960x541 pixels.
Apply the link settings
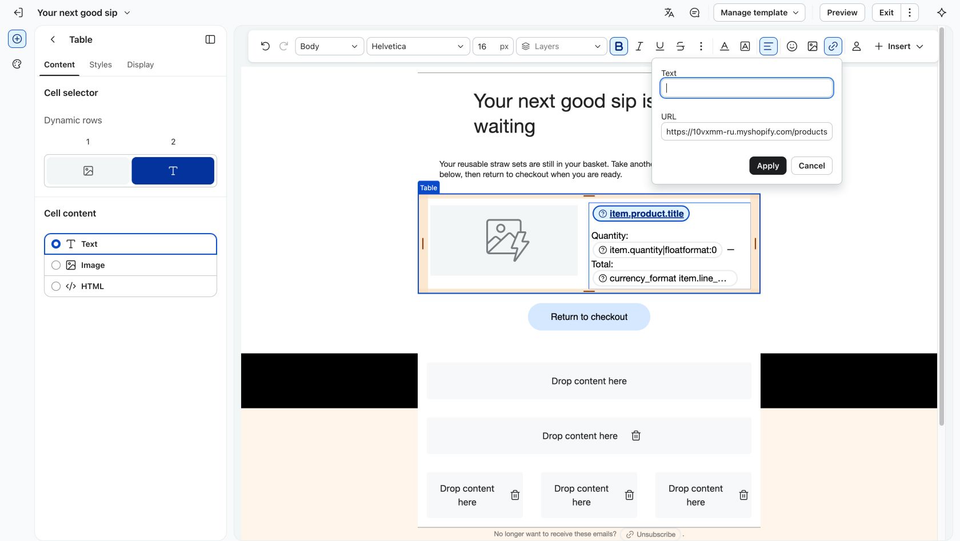point(768,165)
